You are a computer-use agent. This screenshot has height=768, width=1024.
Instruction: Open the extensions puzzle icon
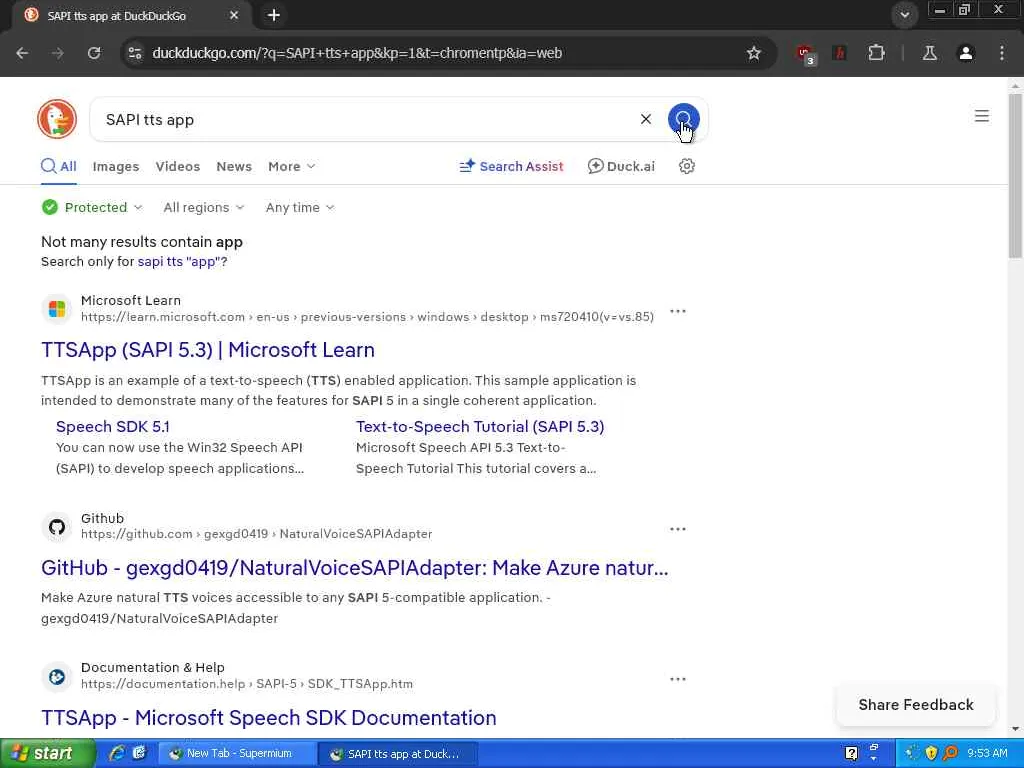(x=876, y=53)
